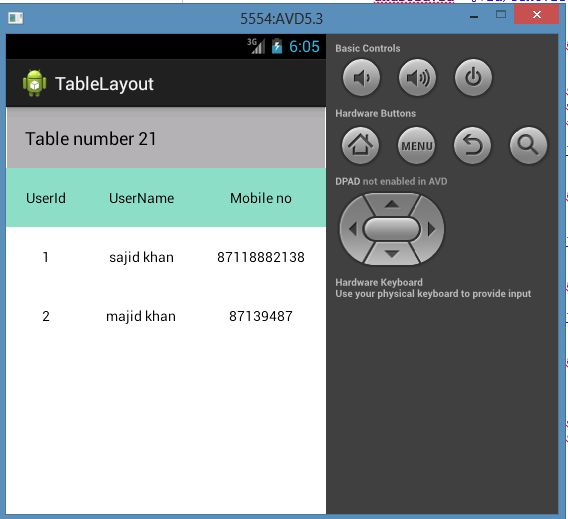Maximize the emulator window
Viewport: 568px width, 519px height.
click(x=501, y=14)
